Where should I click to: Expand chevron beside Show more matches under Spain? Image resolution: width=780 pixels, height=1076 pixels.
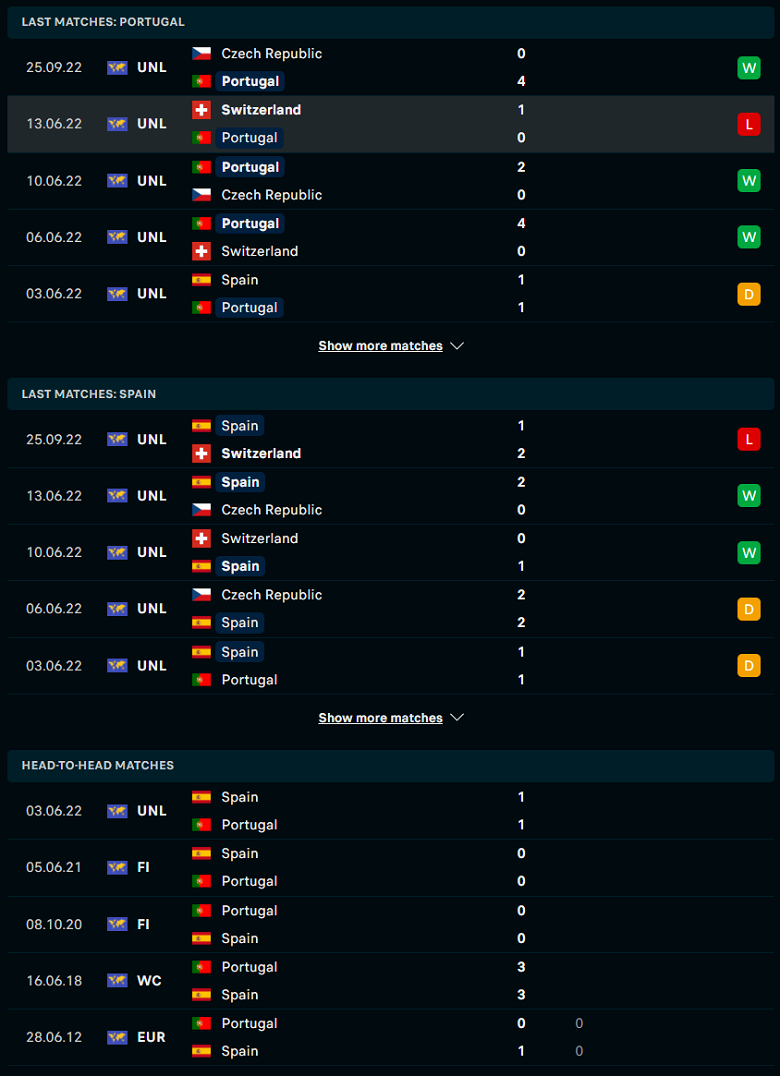457,718
